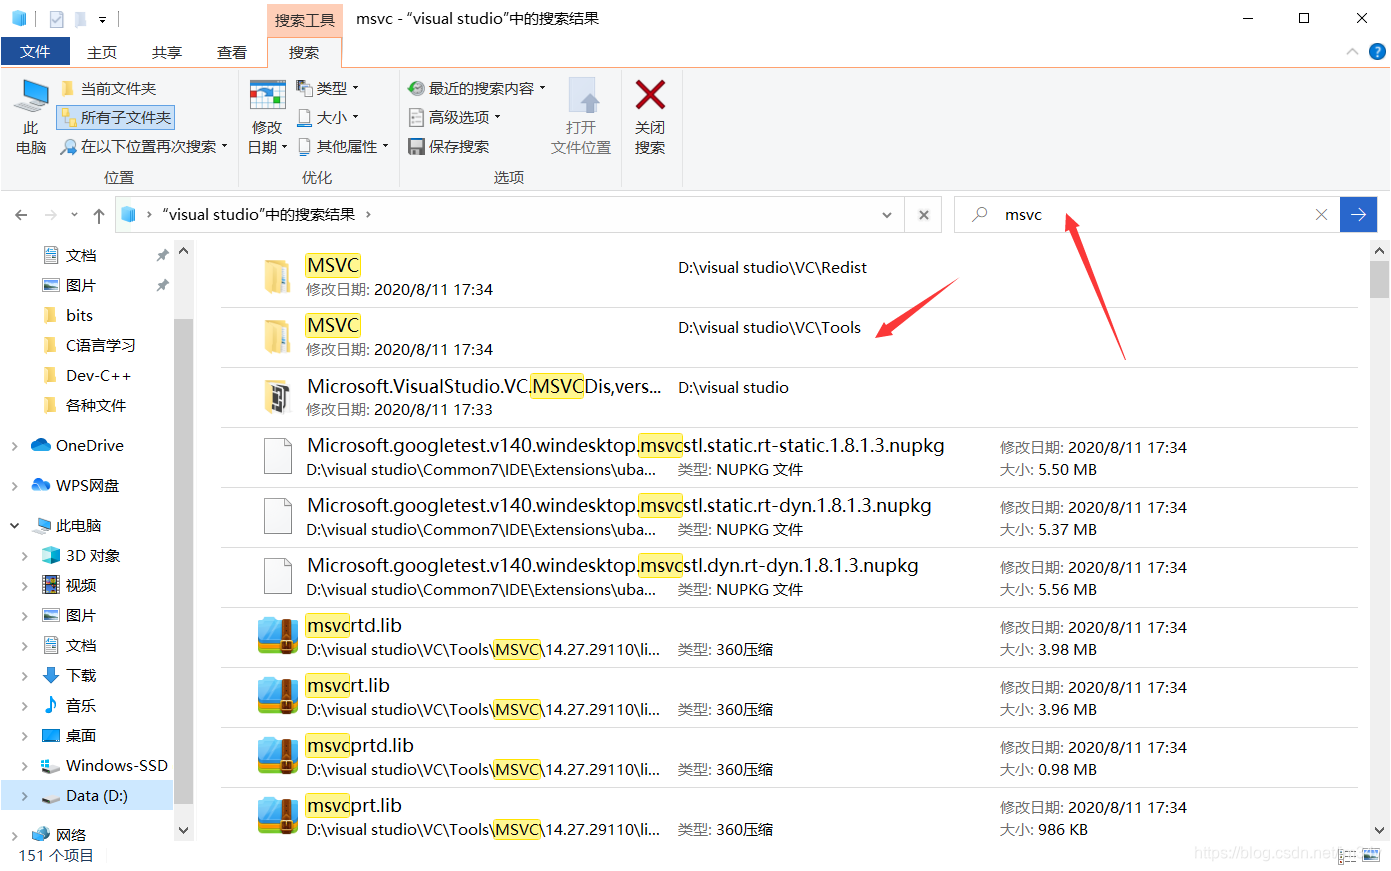Open the C语言学习 folder in sidebar

pyautogui.click(x=100, y=345)
